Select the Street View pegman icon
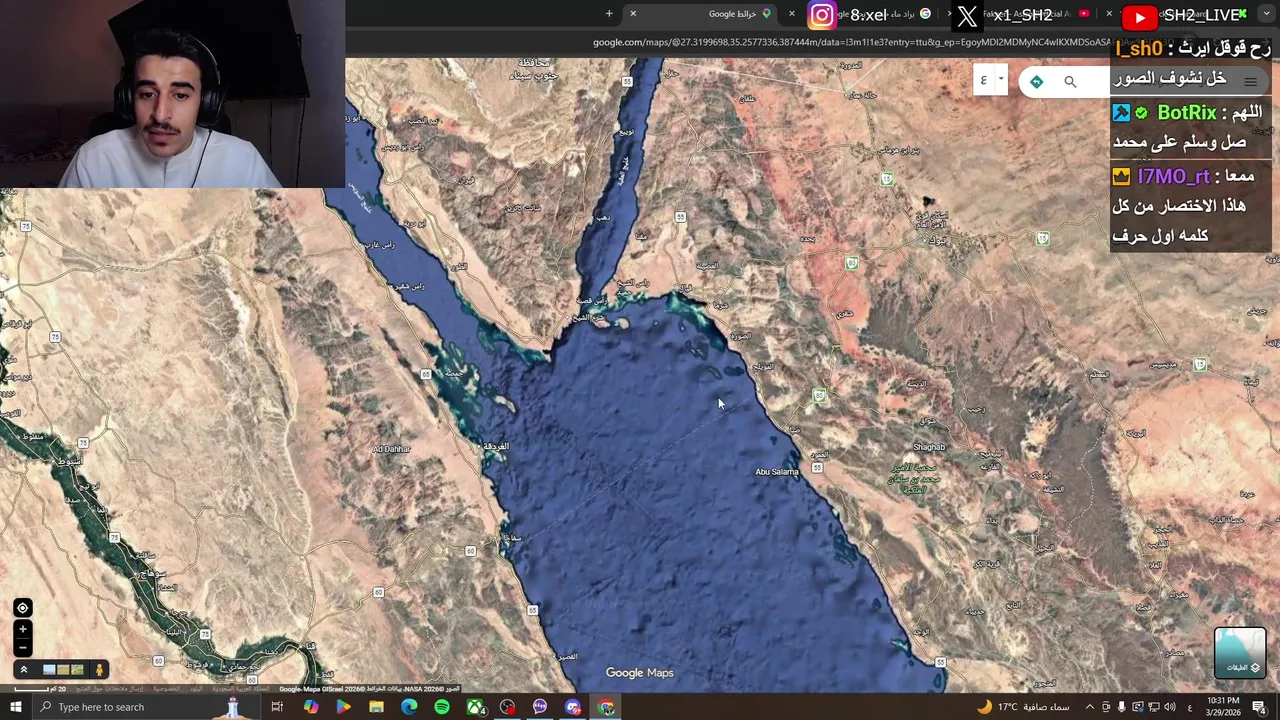1280x720 pixels. (x=99, y=670)
